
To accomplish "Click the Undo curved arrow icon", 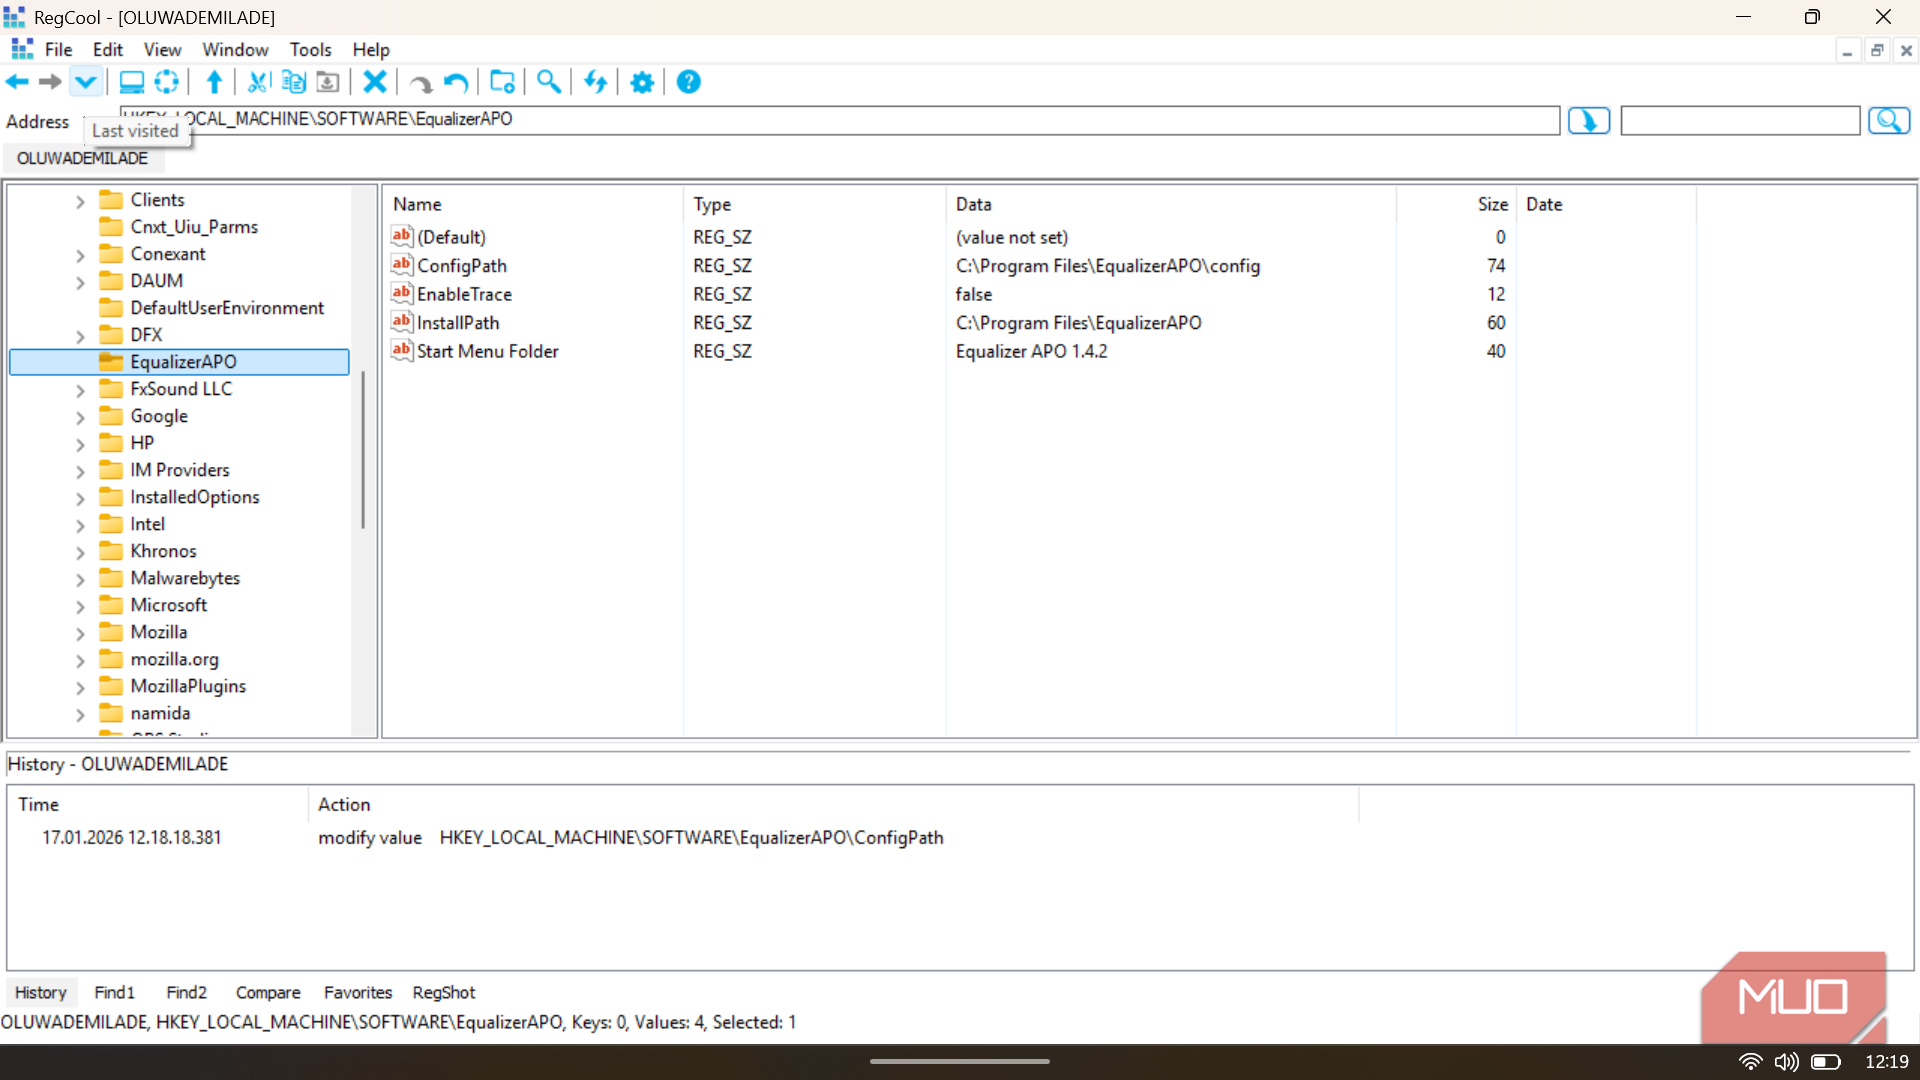I will [456, 82].
